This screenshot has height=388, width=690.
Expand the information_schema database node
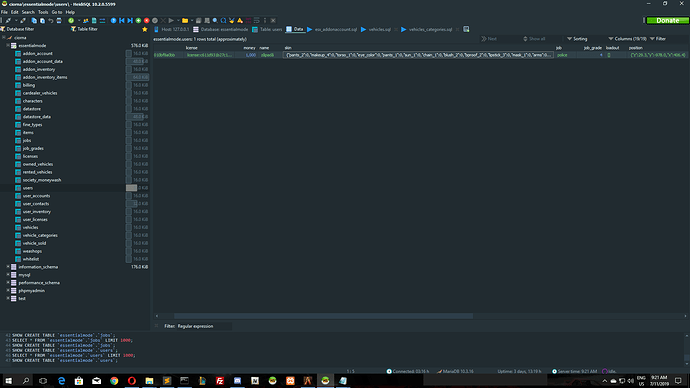(x=8, y=267)
